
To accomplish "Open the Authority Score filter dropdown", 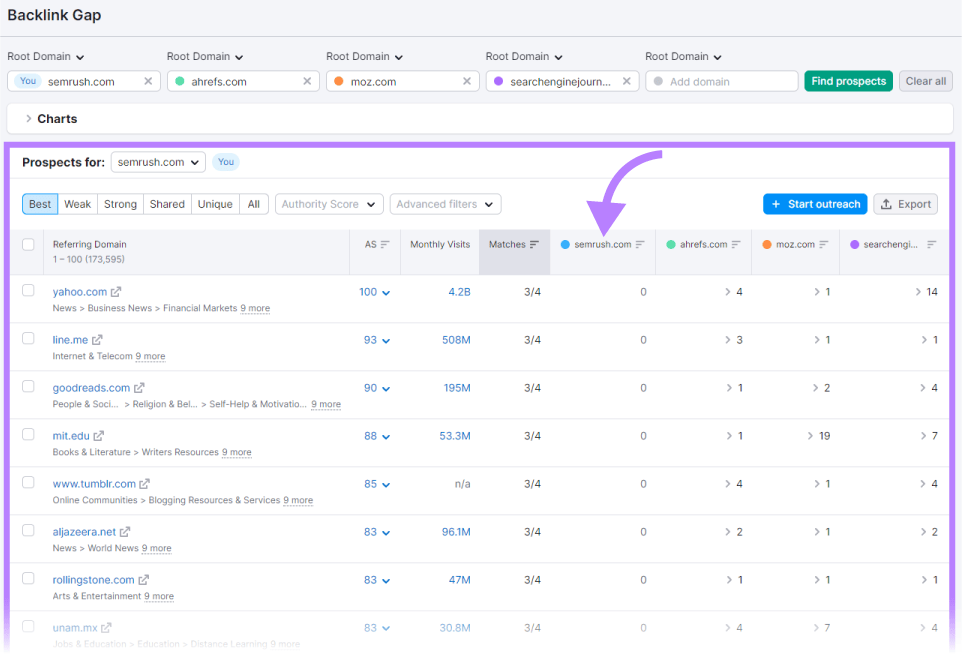I will pyautogui.click(x=329, y=204).
